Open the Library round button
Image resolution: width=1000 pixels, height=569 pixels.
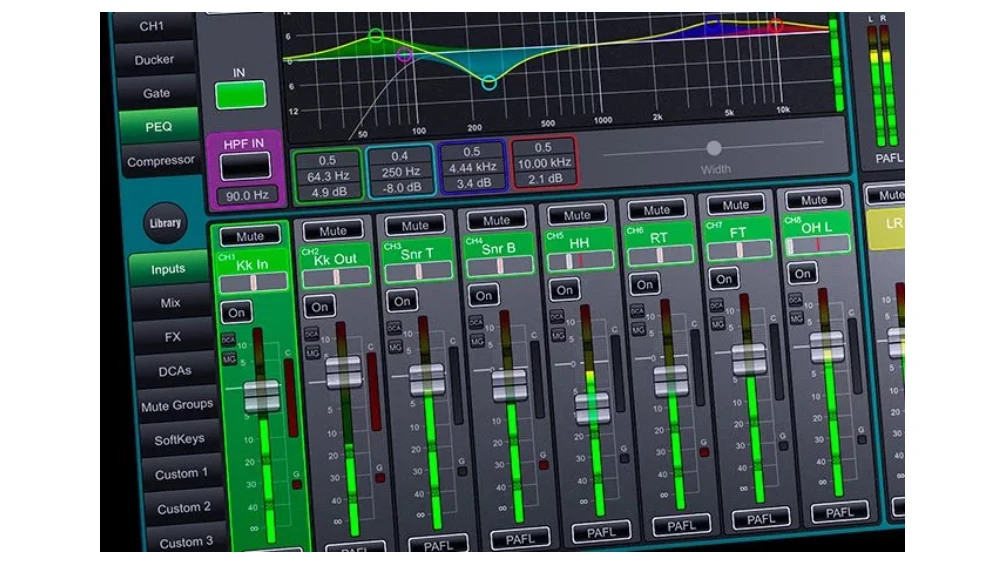pyautogui.click(x=165, y=223)
